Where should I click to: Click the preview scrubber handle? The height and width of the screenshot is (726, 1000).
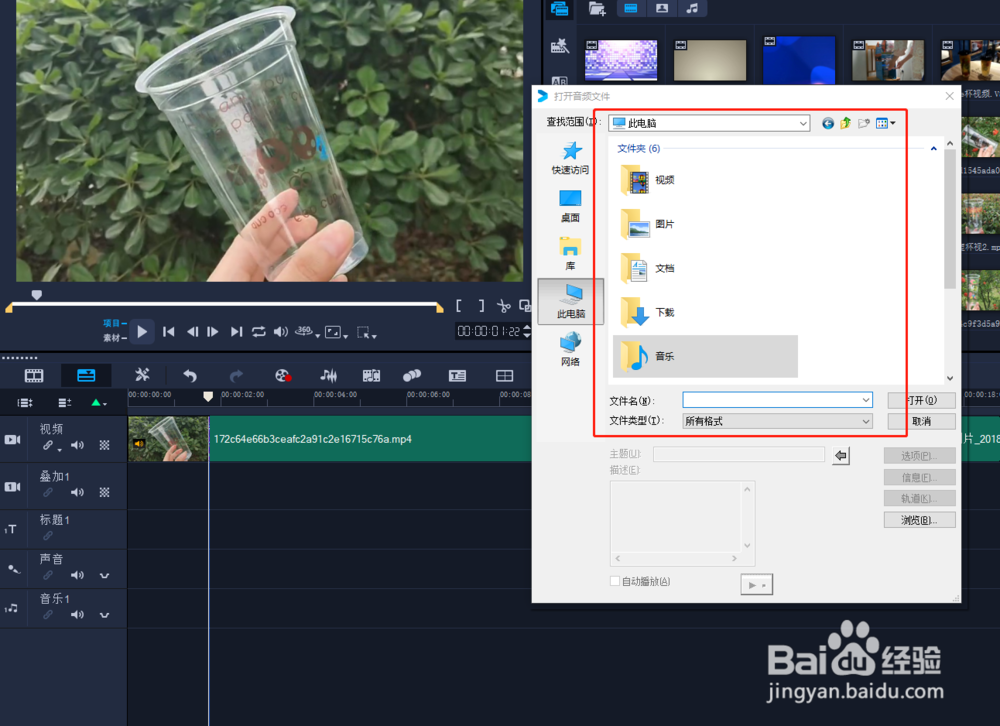tap(37, 295)
